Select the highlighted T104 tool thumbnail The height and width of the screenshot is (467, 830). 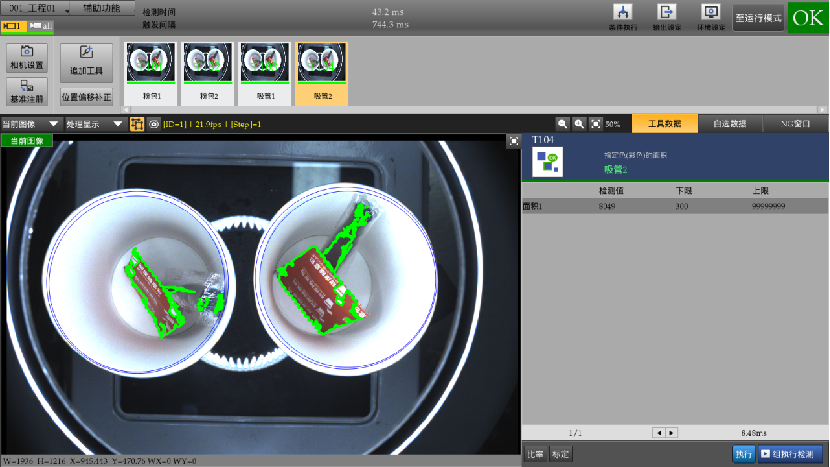point(321,74)
